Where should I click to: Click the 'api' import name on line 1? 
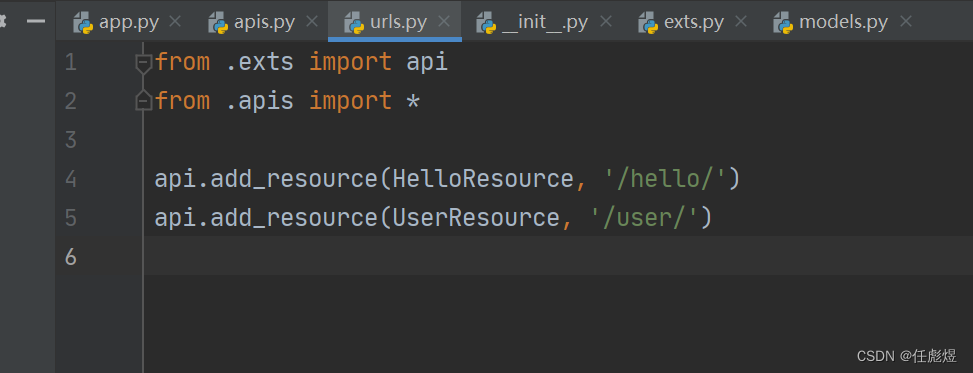(427, 63)
